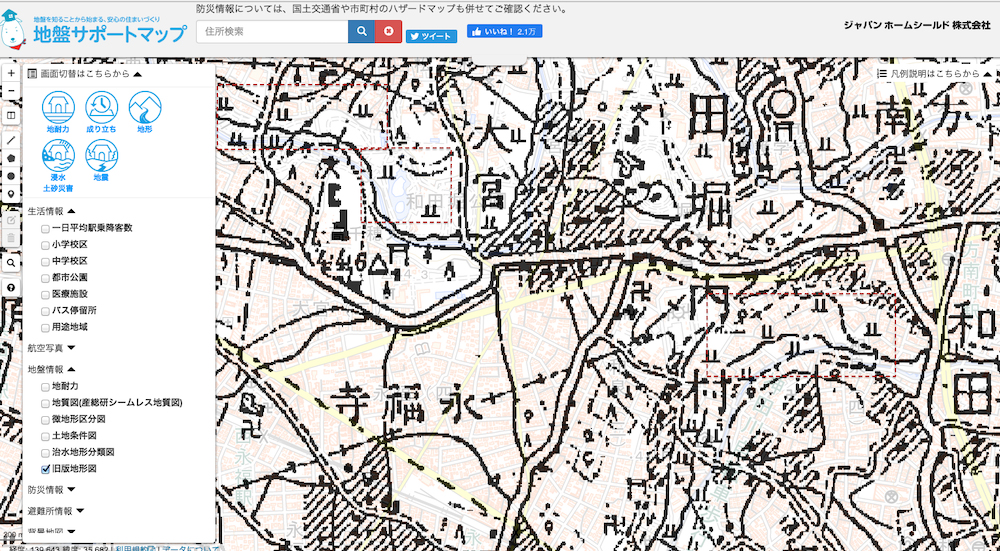Collapse the 画面切替はこちらから panel

pyautogui.click(x=138, y=74)
